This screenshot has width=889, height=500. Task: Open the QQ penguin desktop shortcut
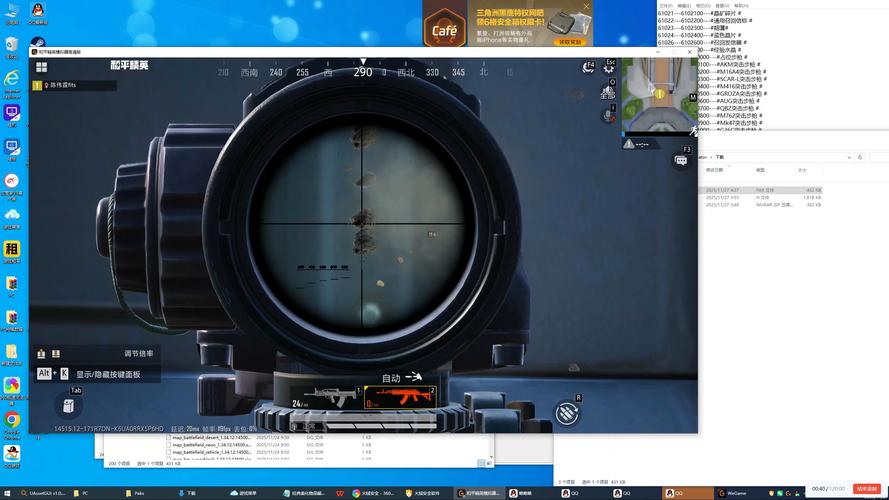coord(38,14)
